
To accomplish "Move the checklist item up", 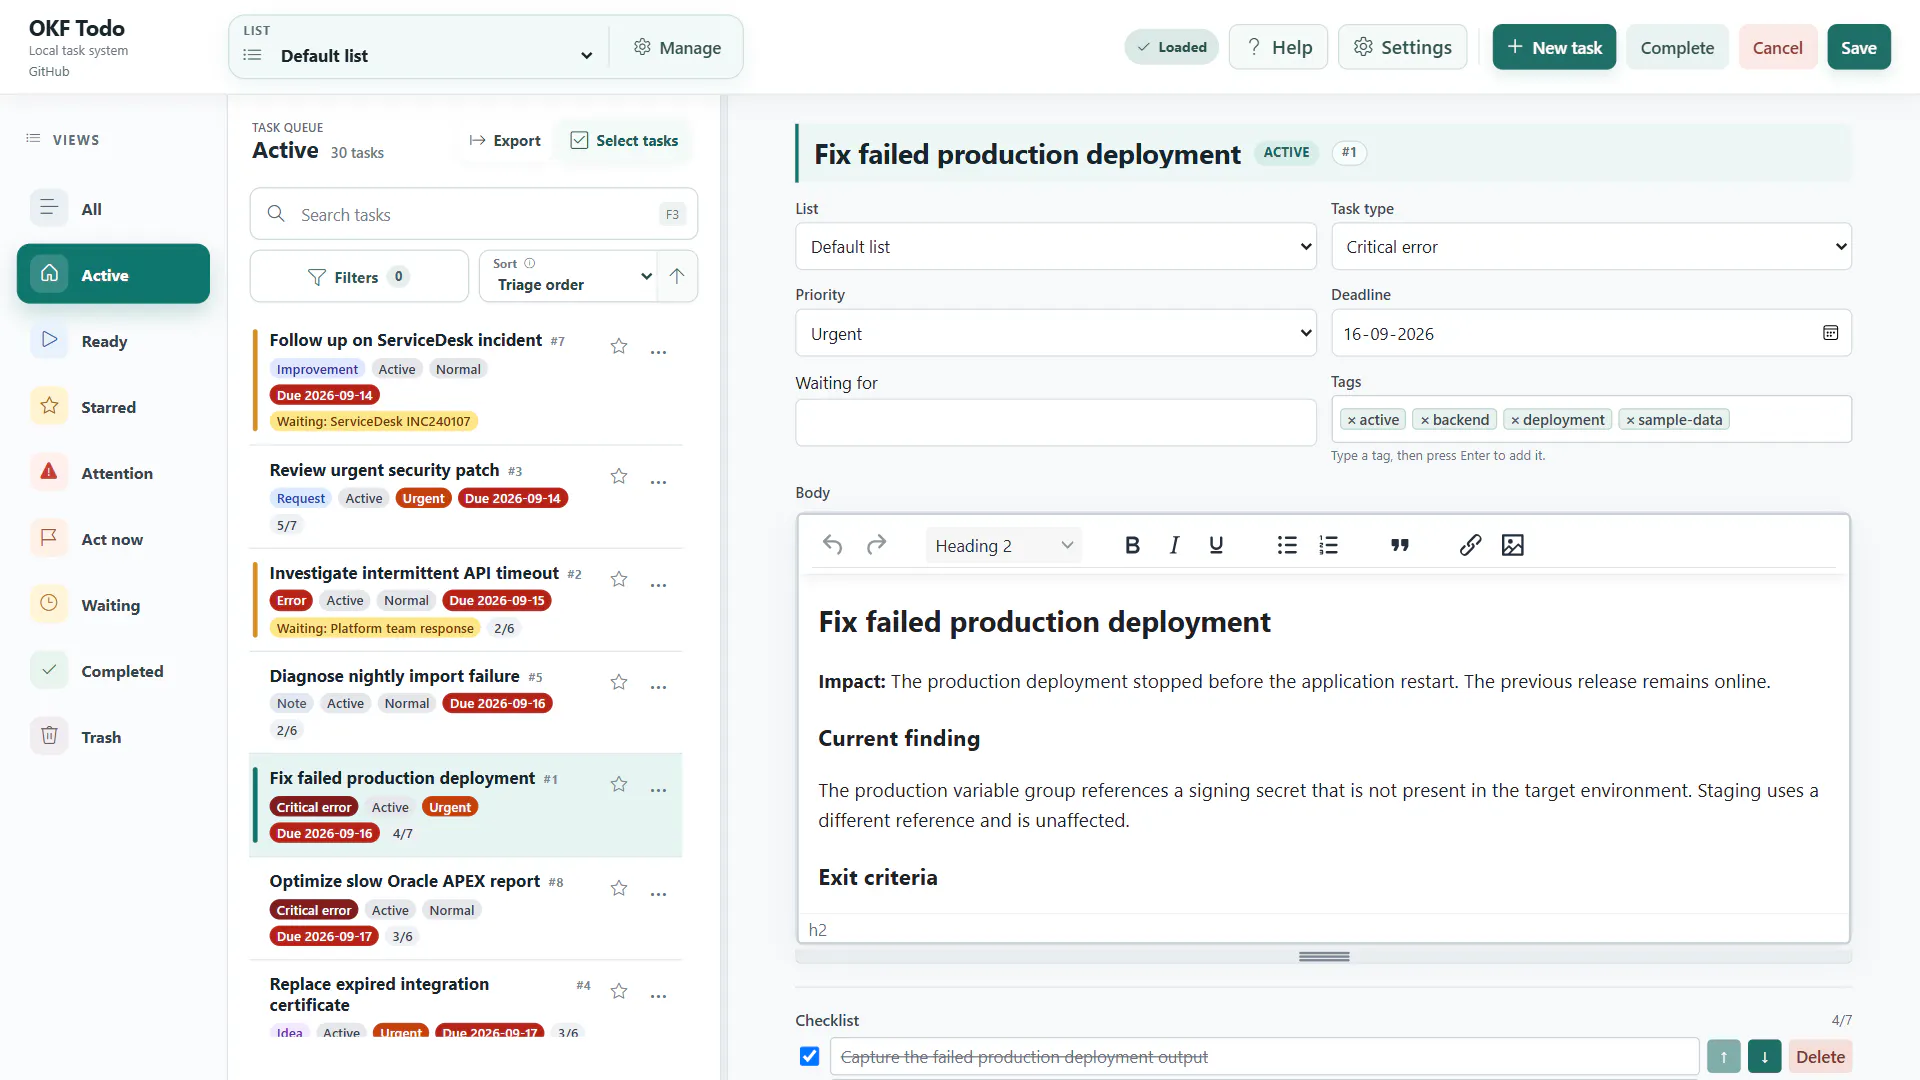I will click(x=1723, y=1057).
